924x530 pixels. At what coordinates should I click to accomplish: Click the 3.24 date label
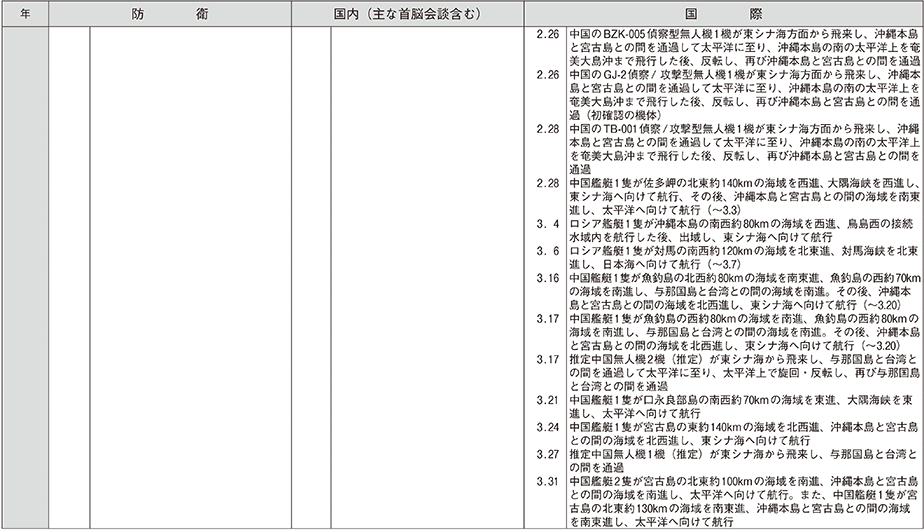[547, 427]
